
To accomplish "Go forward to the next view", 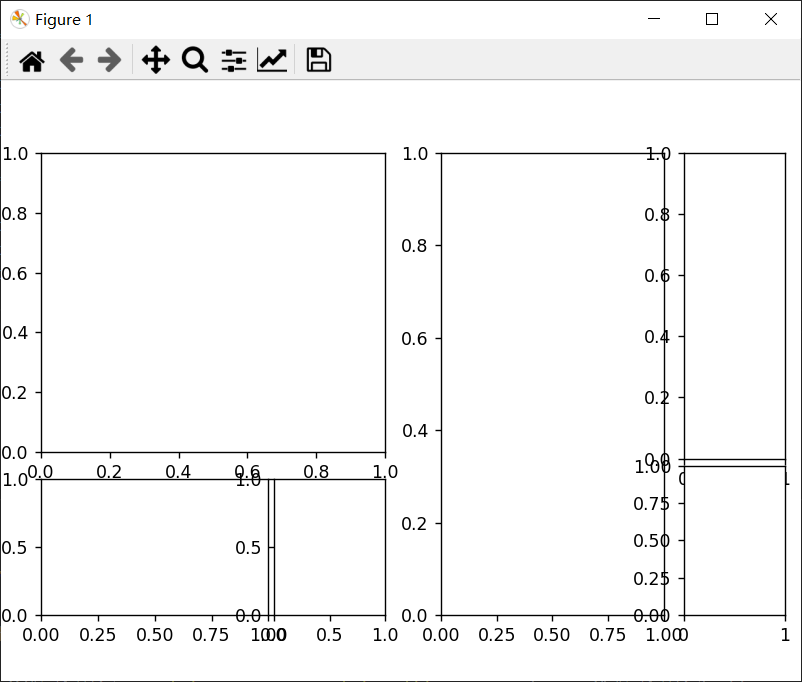I will 109,60.
